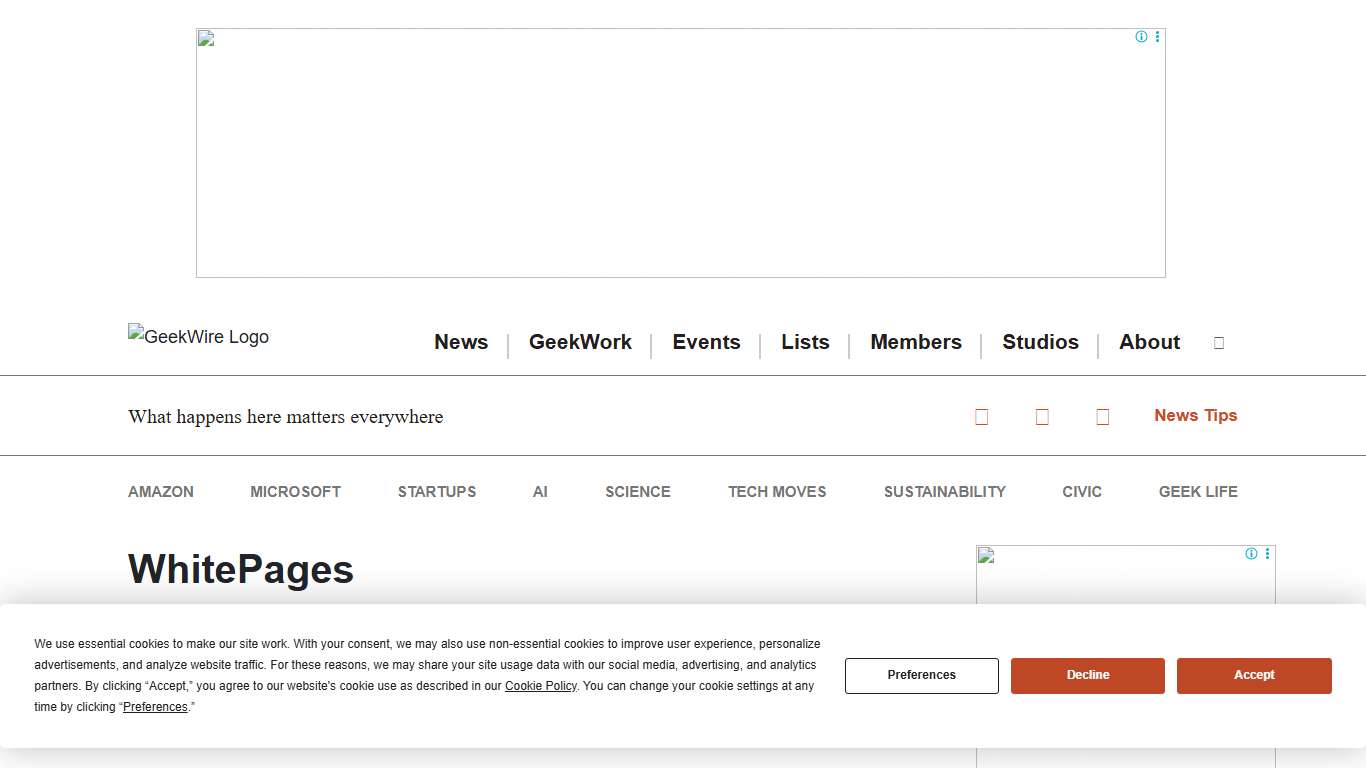1366x768 pixels.
Task: Open the sidebar ad three-dot menu icon
Action: (1267, 553)
